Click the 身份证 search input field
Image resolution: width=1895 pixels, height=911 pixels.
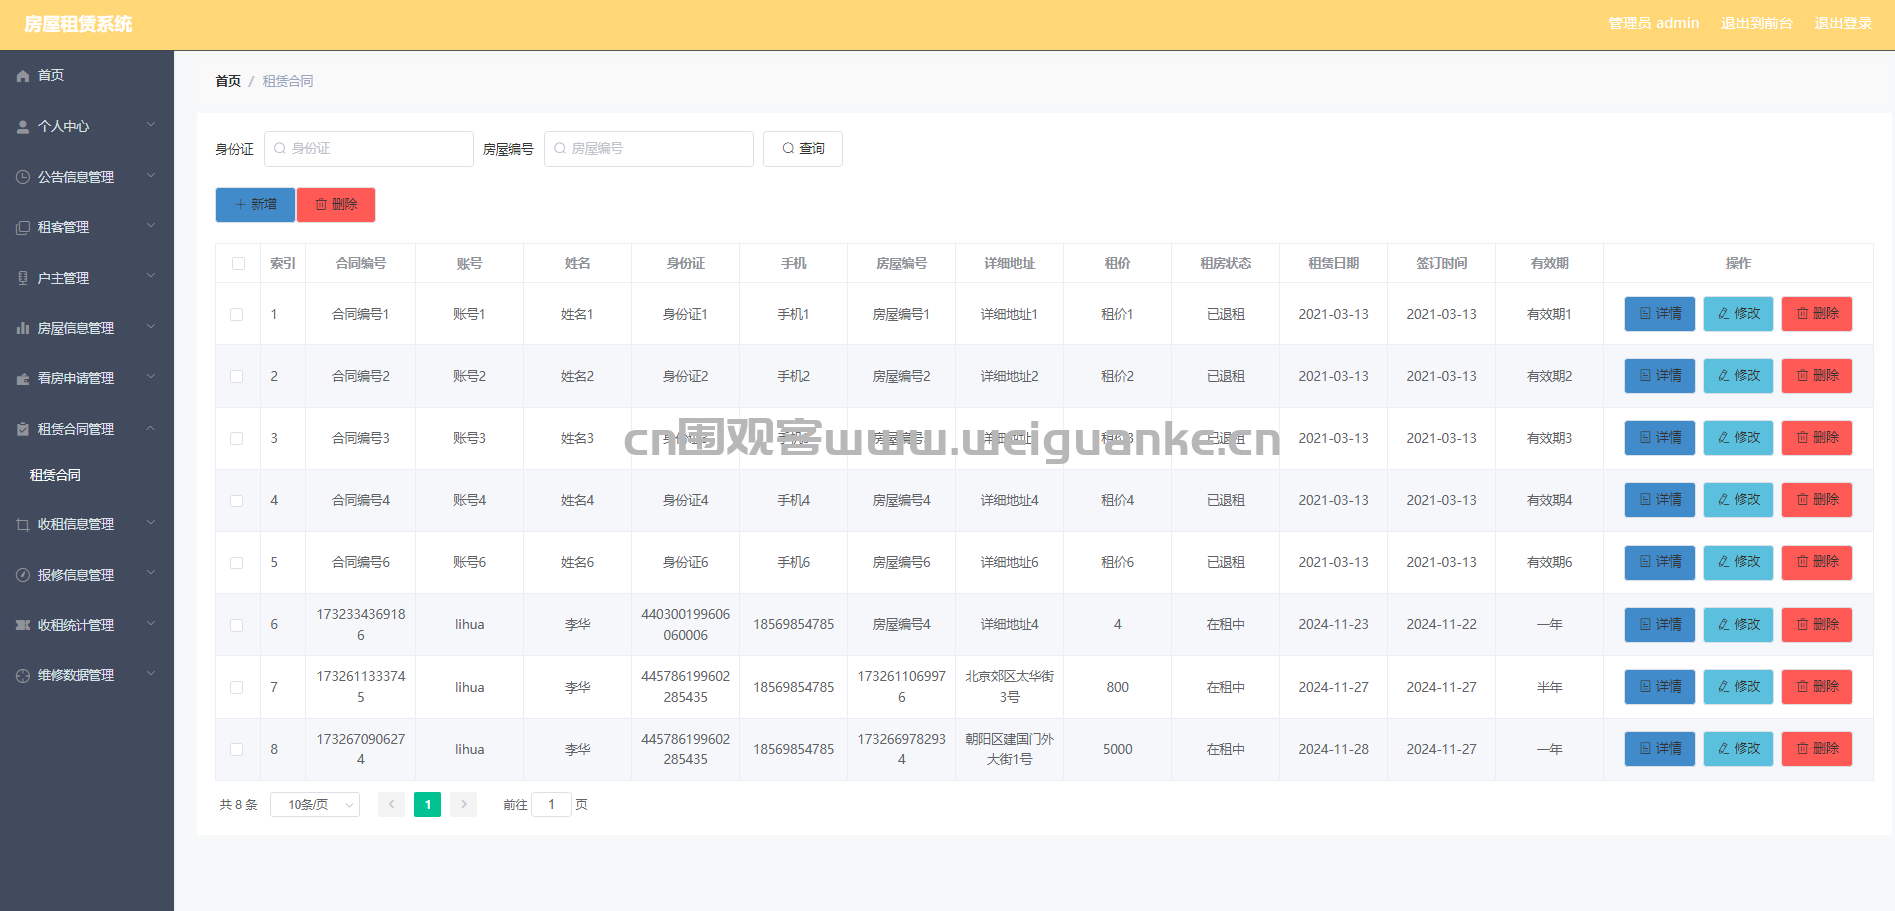[x=369, y=149]
